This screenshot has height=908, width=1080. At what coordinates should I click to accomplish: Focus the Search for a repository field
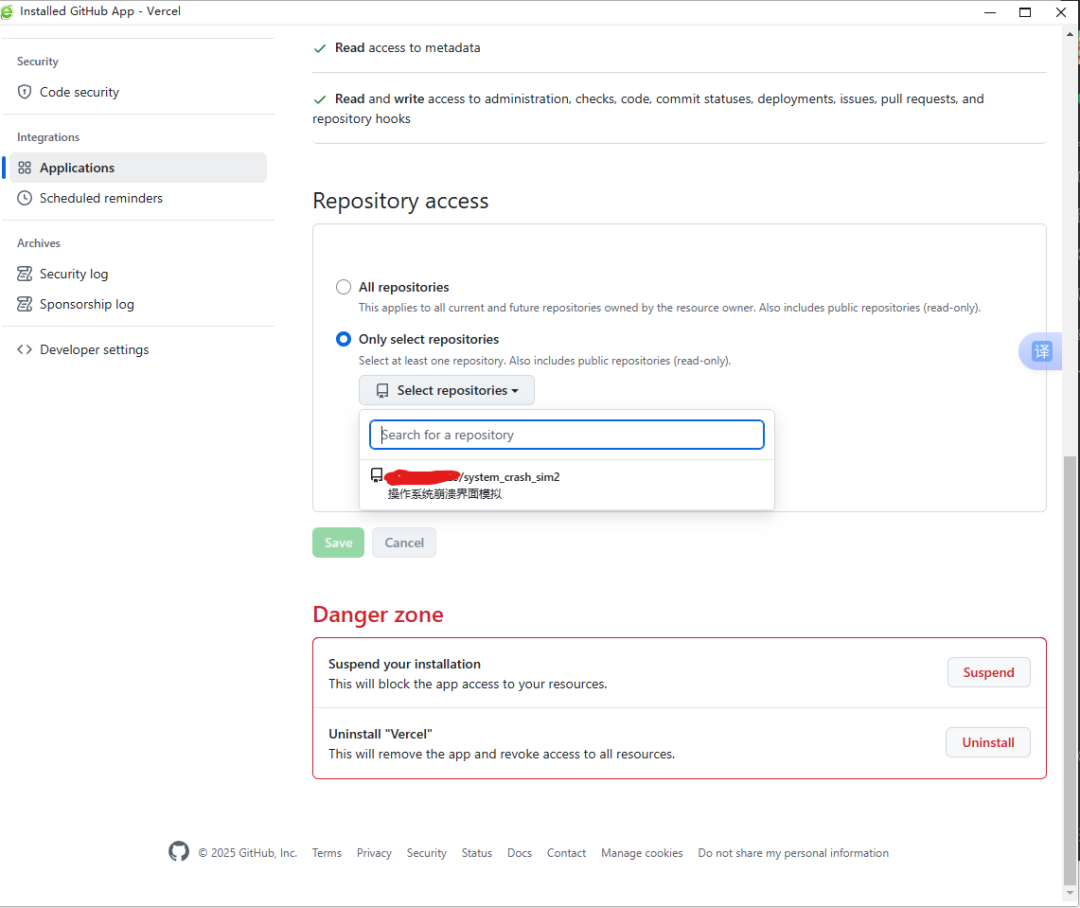click(567, 435)
